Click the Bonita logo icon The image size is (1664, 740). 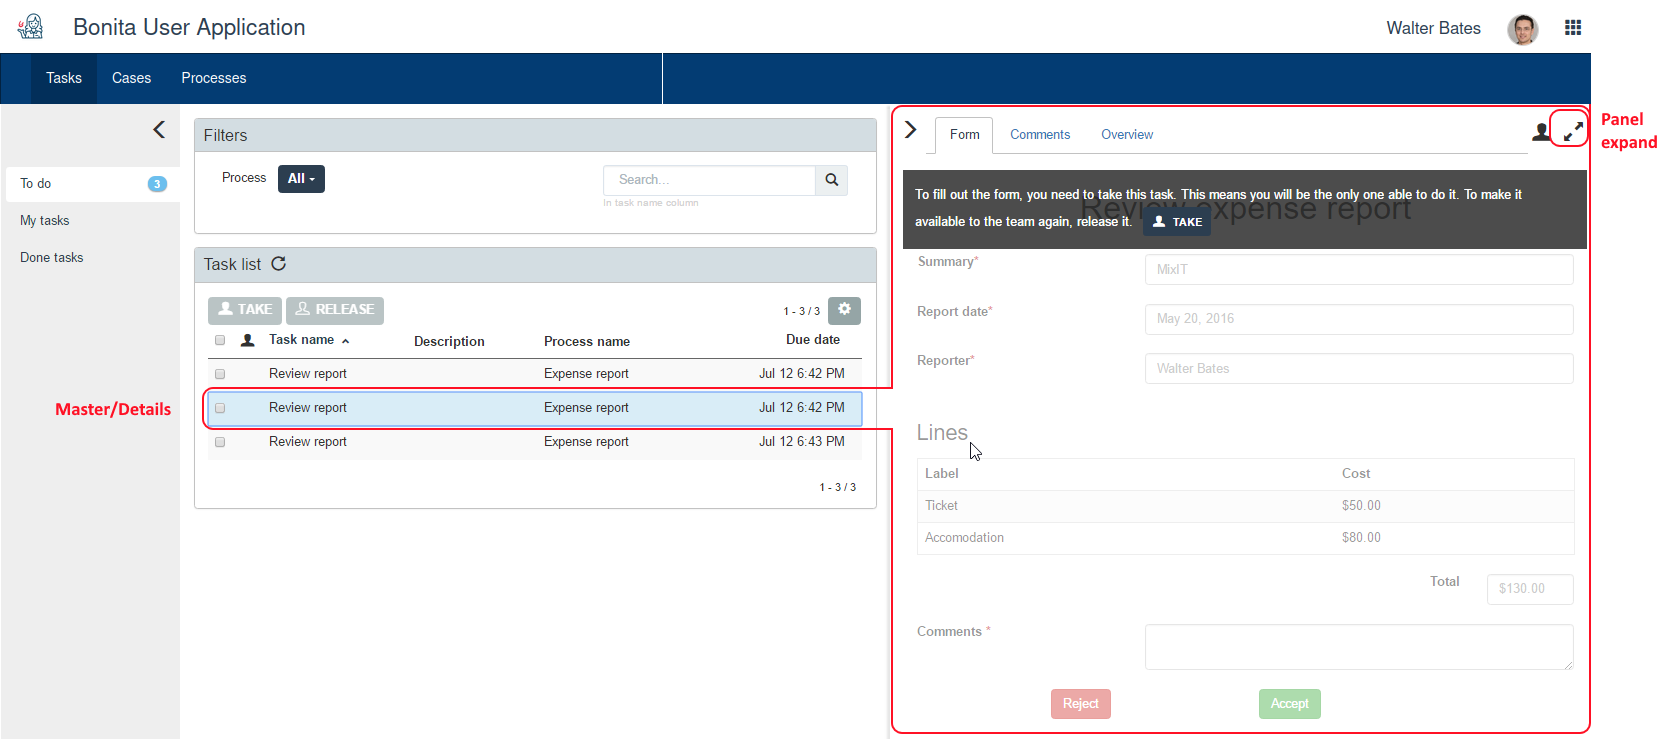pos(31,27)
